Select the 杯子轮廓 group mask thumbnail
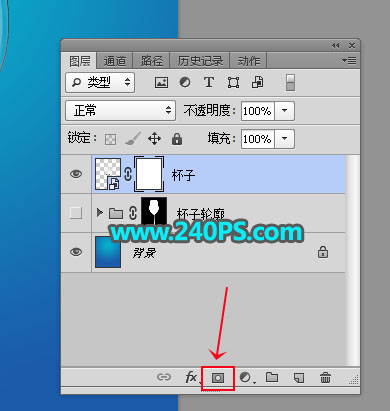This screenshot has height=411, width=390. 154,212
